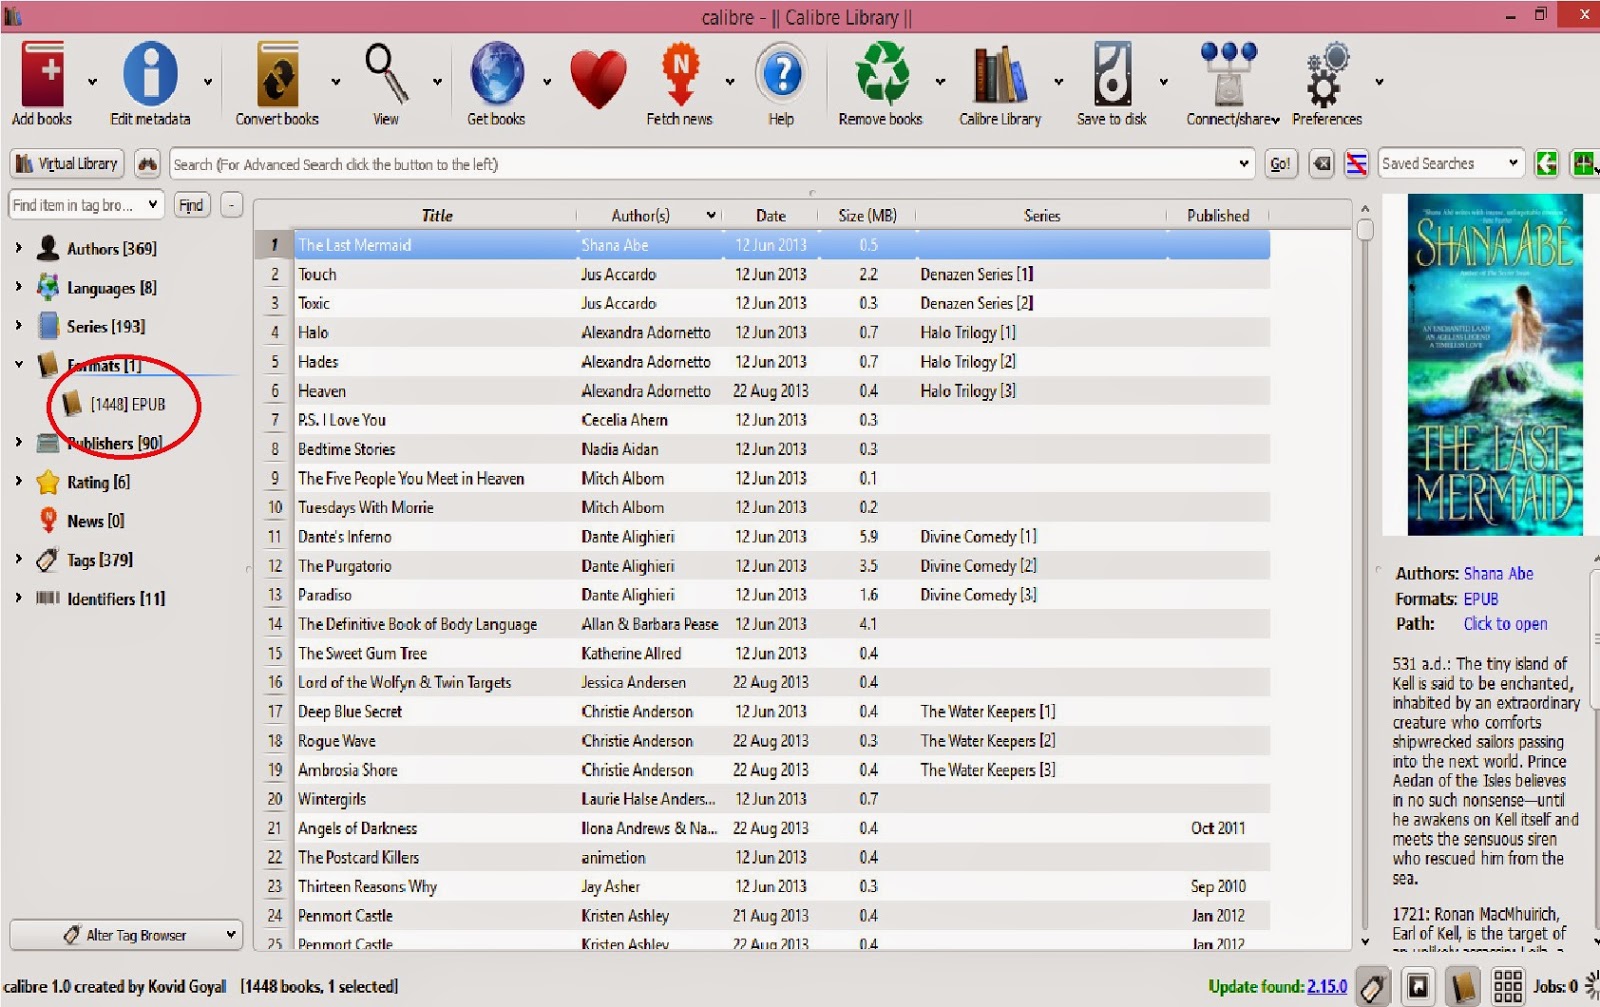Collapse all tag browser categories with minus button
This screenshot has width=1600, height=1007.
[x=231, y=205]
